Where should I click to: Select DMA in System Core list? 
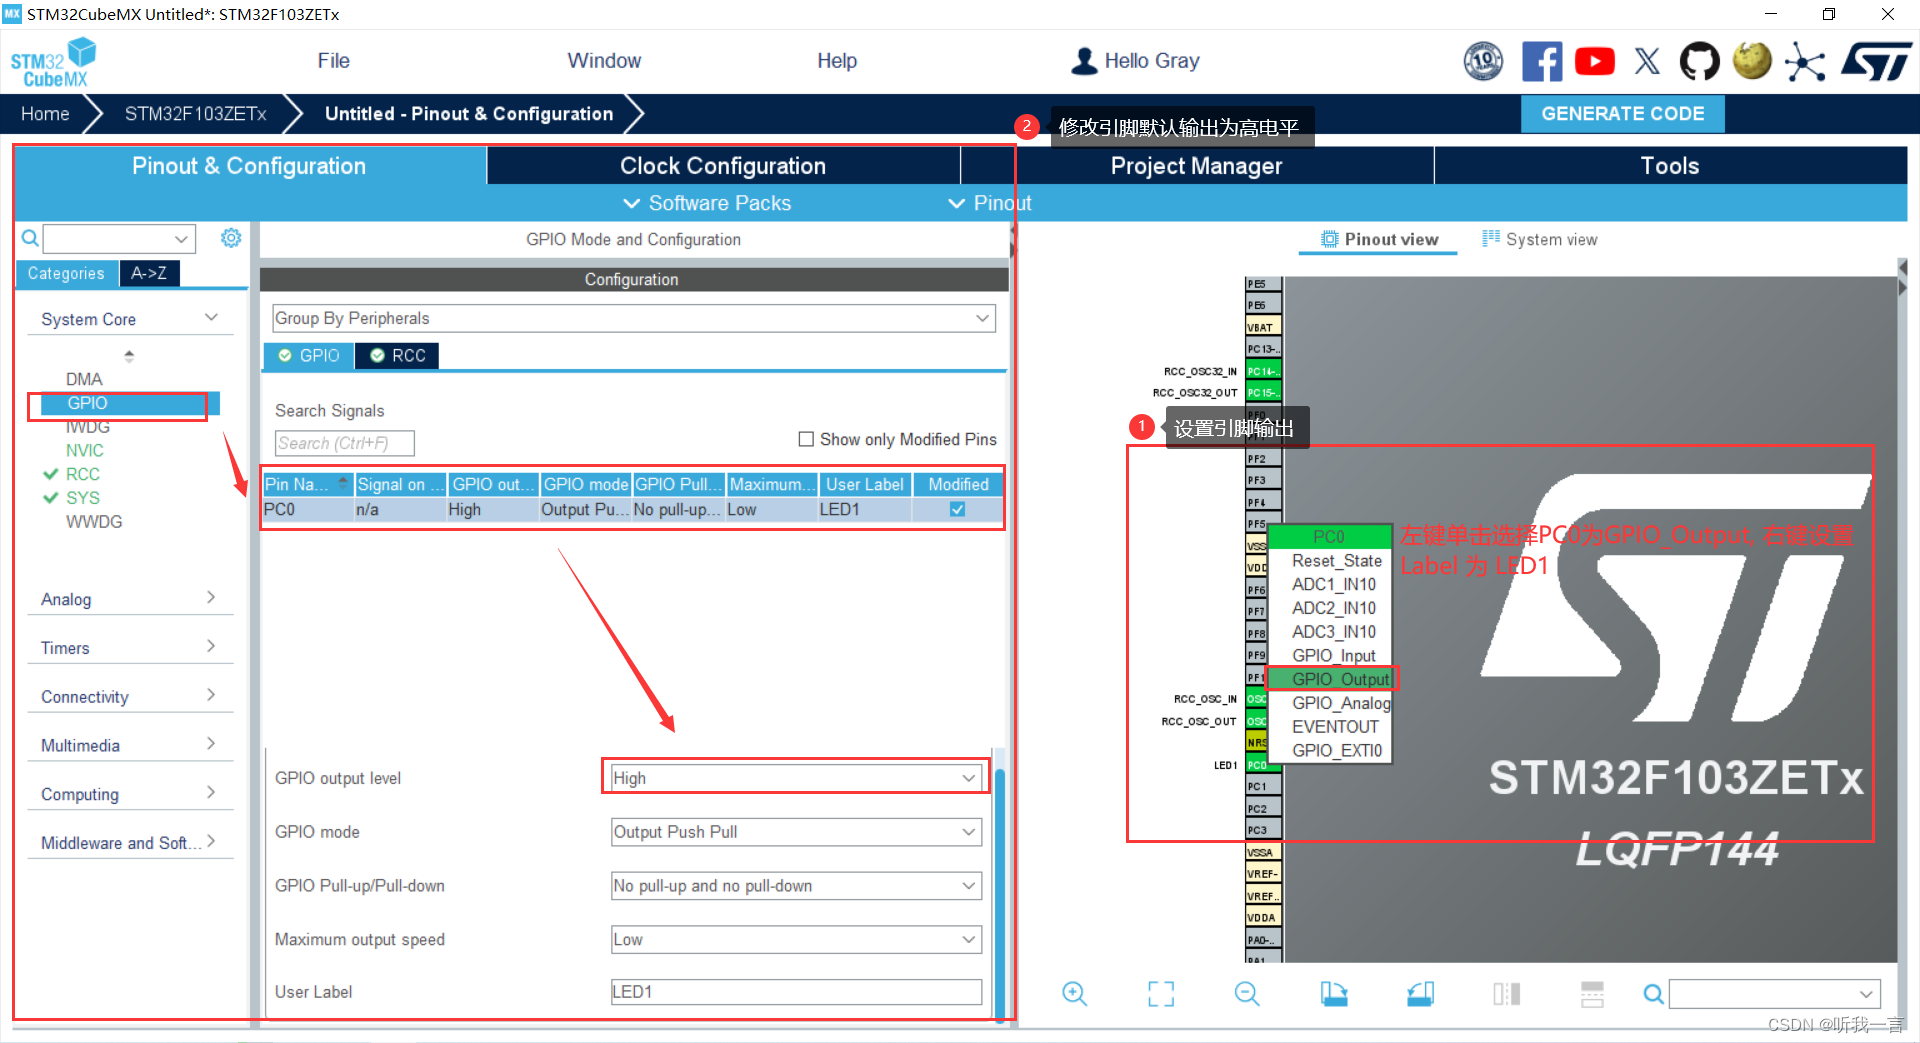click(84, 379)
